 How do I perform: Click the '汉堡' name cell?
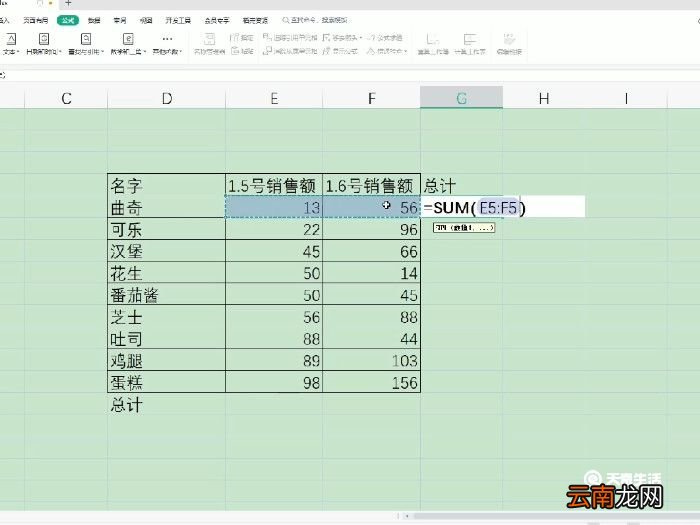[x=167, y=251]
